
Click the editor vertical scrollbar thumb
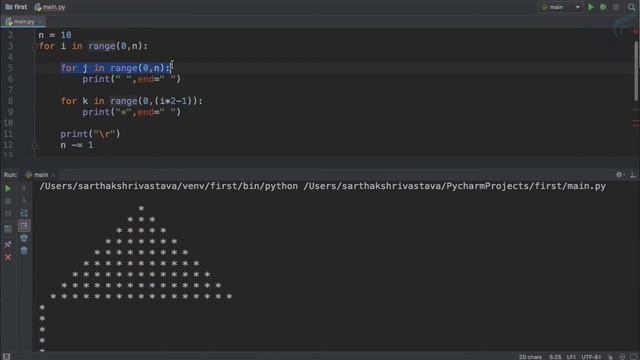click(636, 71)
